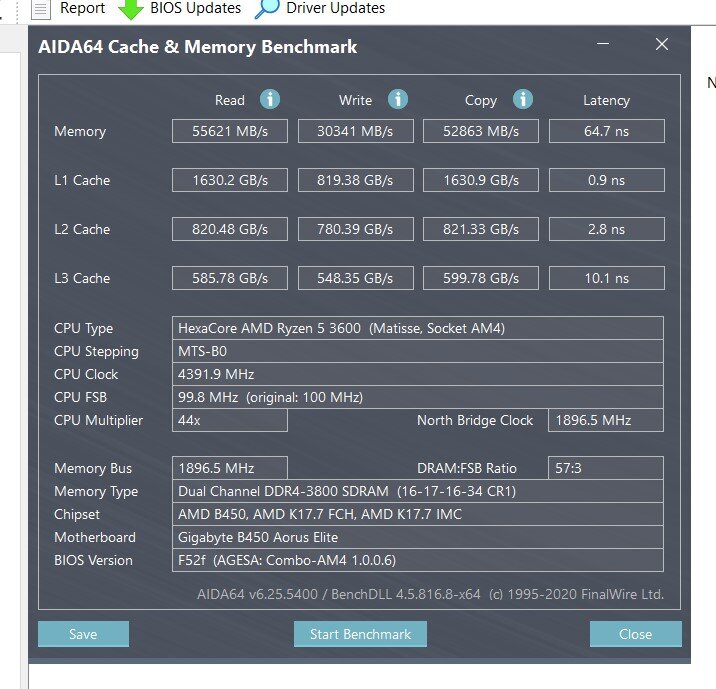Click Memory Latency value 64.7 ns
Screen dimensions: 716x689
click(606, 131)
